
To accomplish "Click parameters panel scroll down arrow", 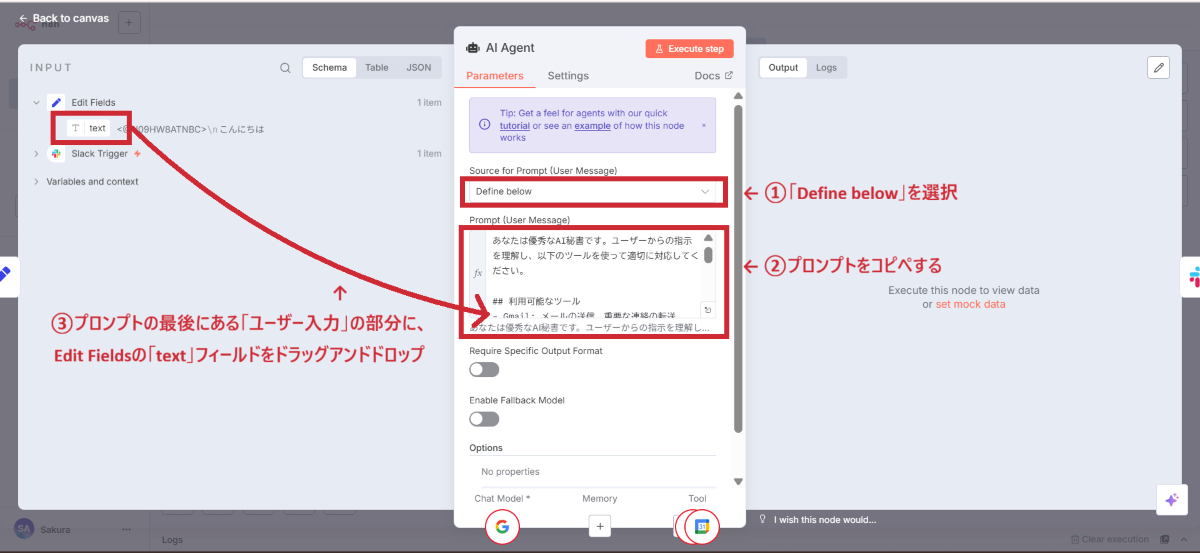I will [x=738, y=481].
